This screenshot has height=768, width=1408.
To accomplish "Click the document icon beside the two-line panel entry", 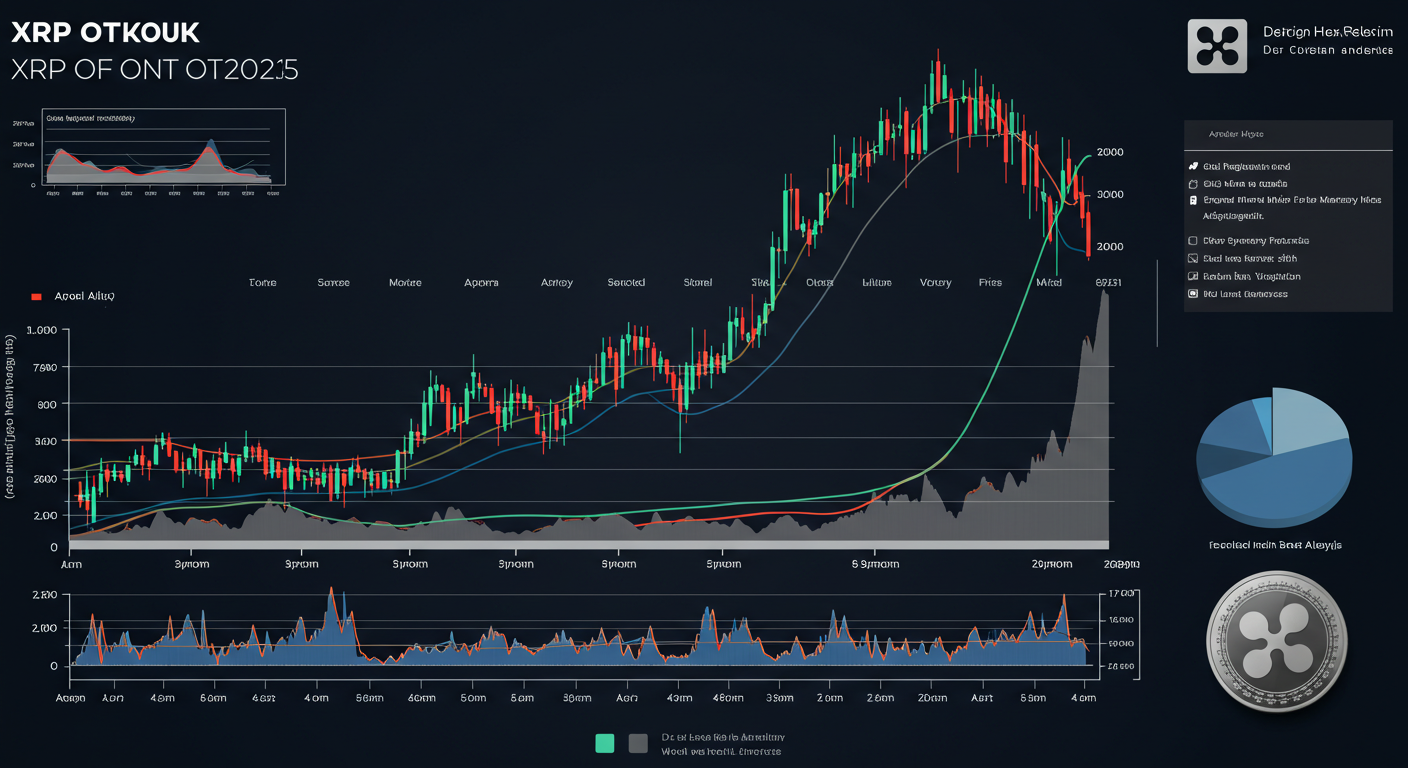I will 1193,200.
